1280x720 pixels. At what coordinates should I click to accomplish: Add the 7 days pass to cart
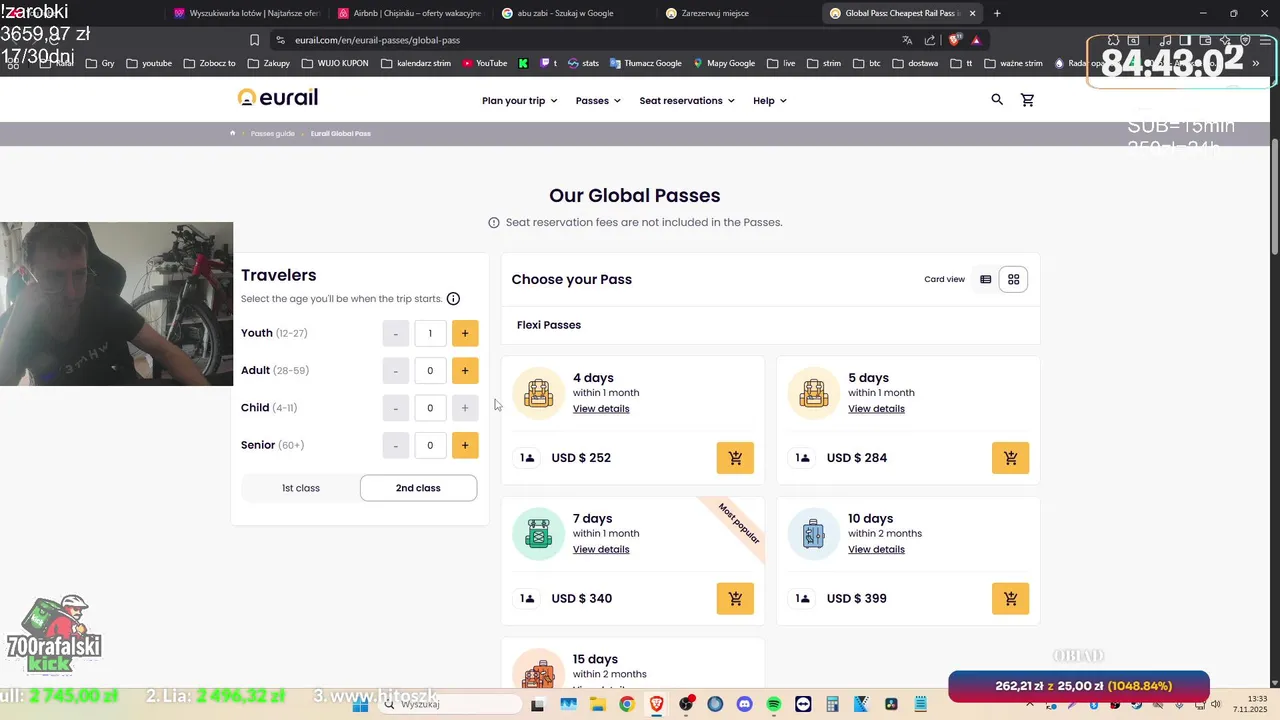tap(735, 599)
